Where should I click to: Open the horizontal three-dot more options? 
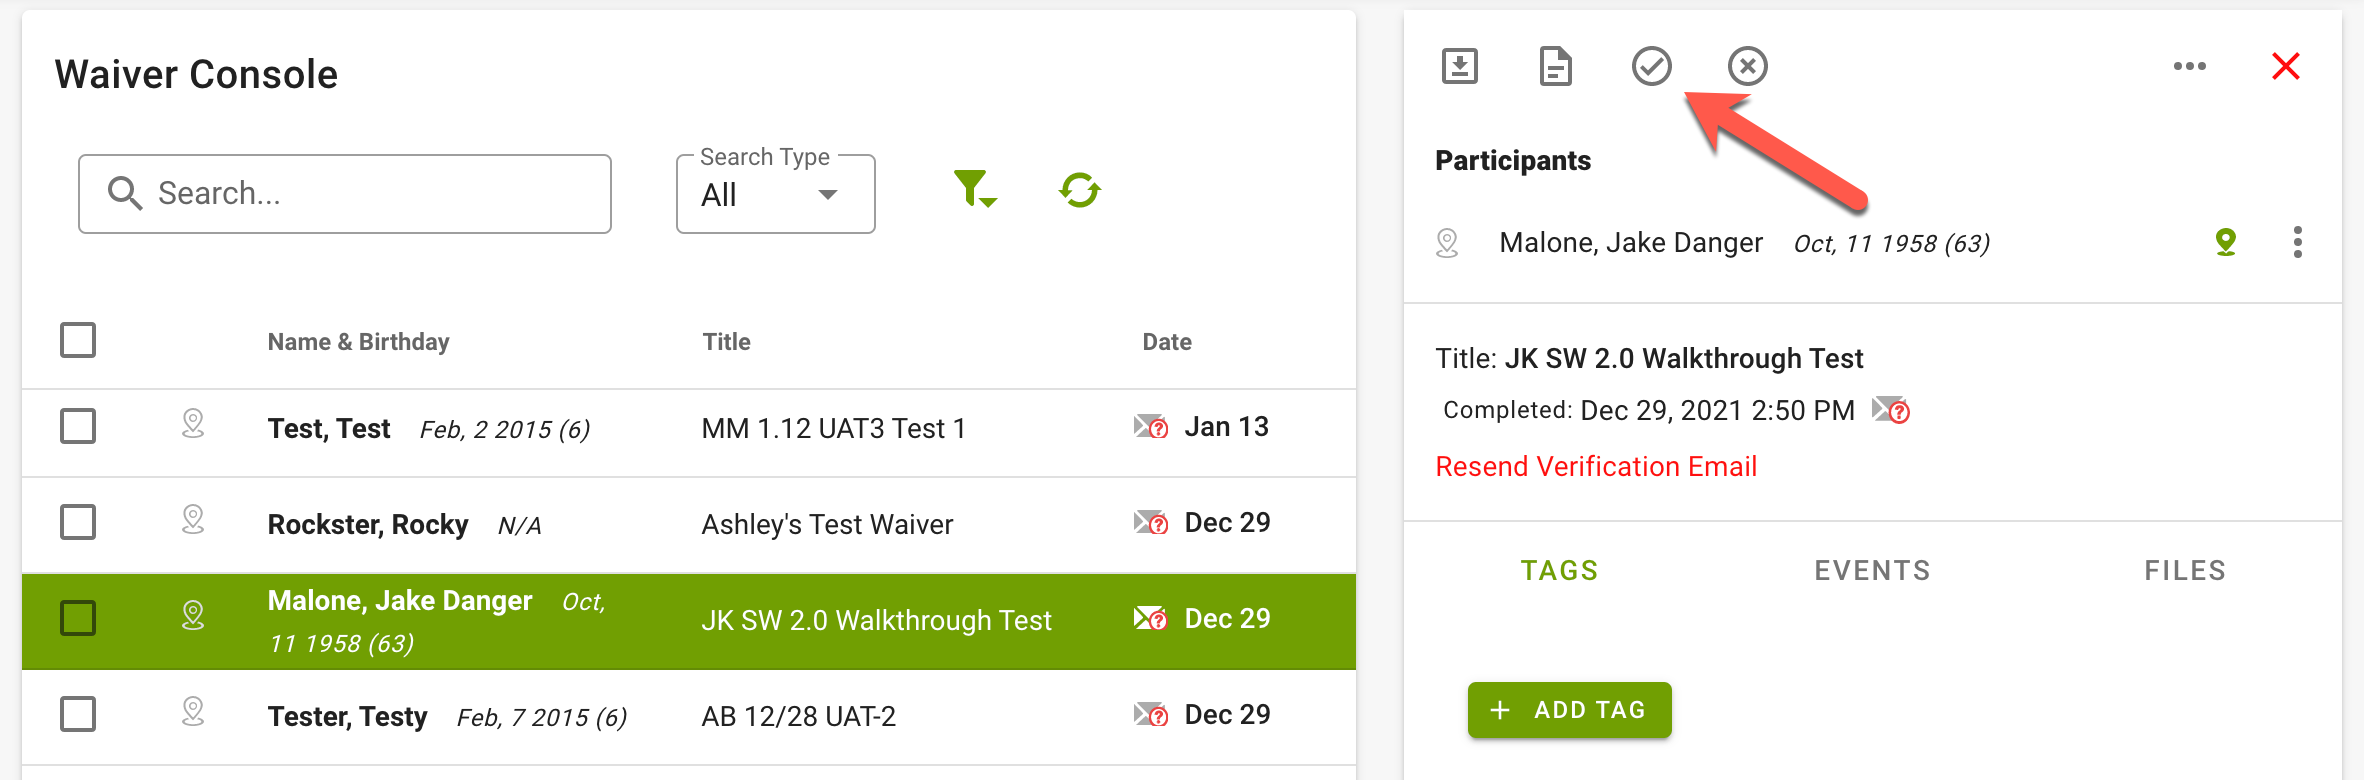(2189, 66)
